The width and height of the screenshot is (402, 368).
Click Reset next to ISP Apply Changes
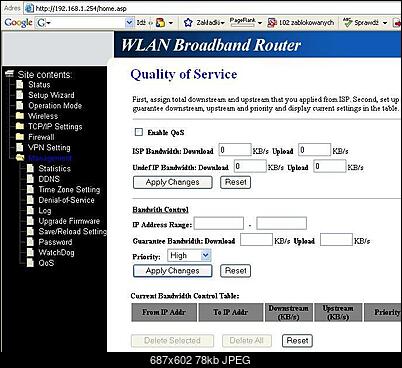(236, 182)
